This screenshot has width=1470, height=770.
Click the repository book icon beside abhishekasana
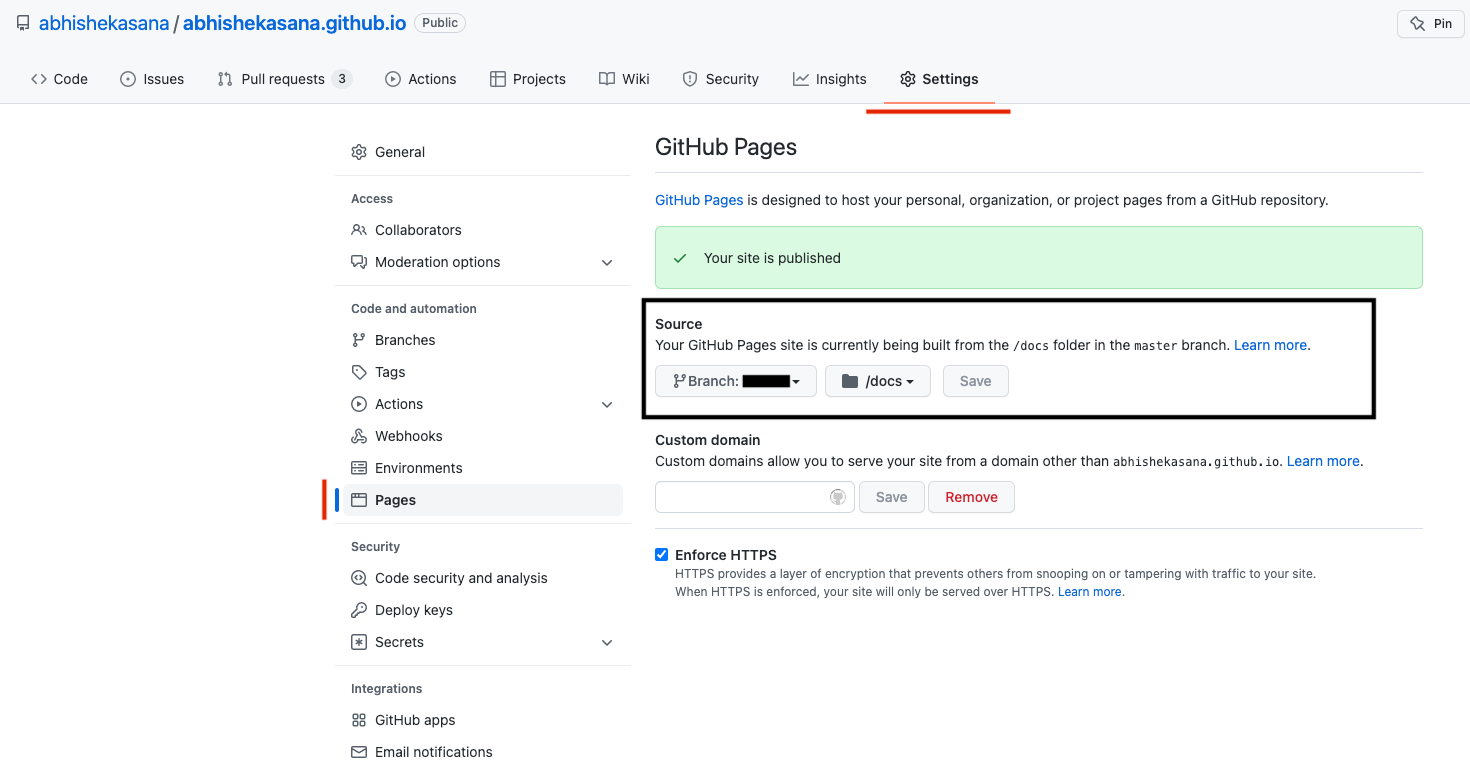coord(23,23)
